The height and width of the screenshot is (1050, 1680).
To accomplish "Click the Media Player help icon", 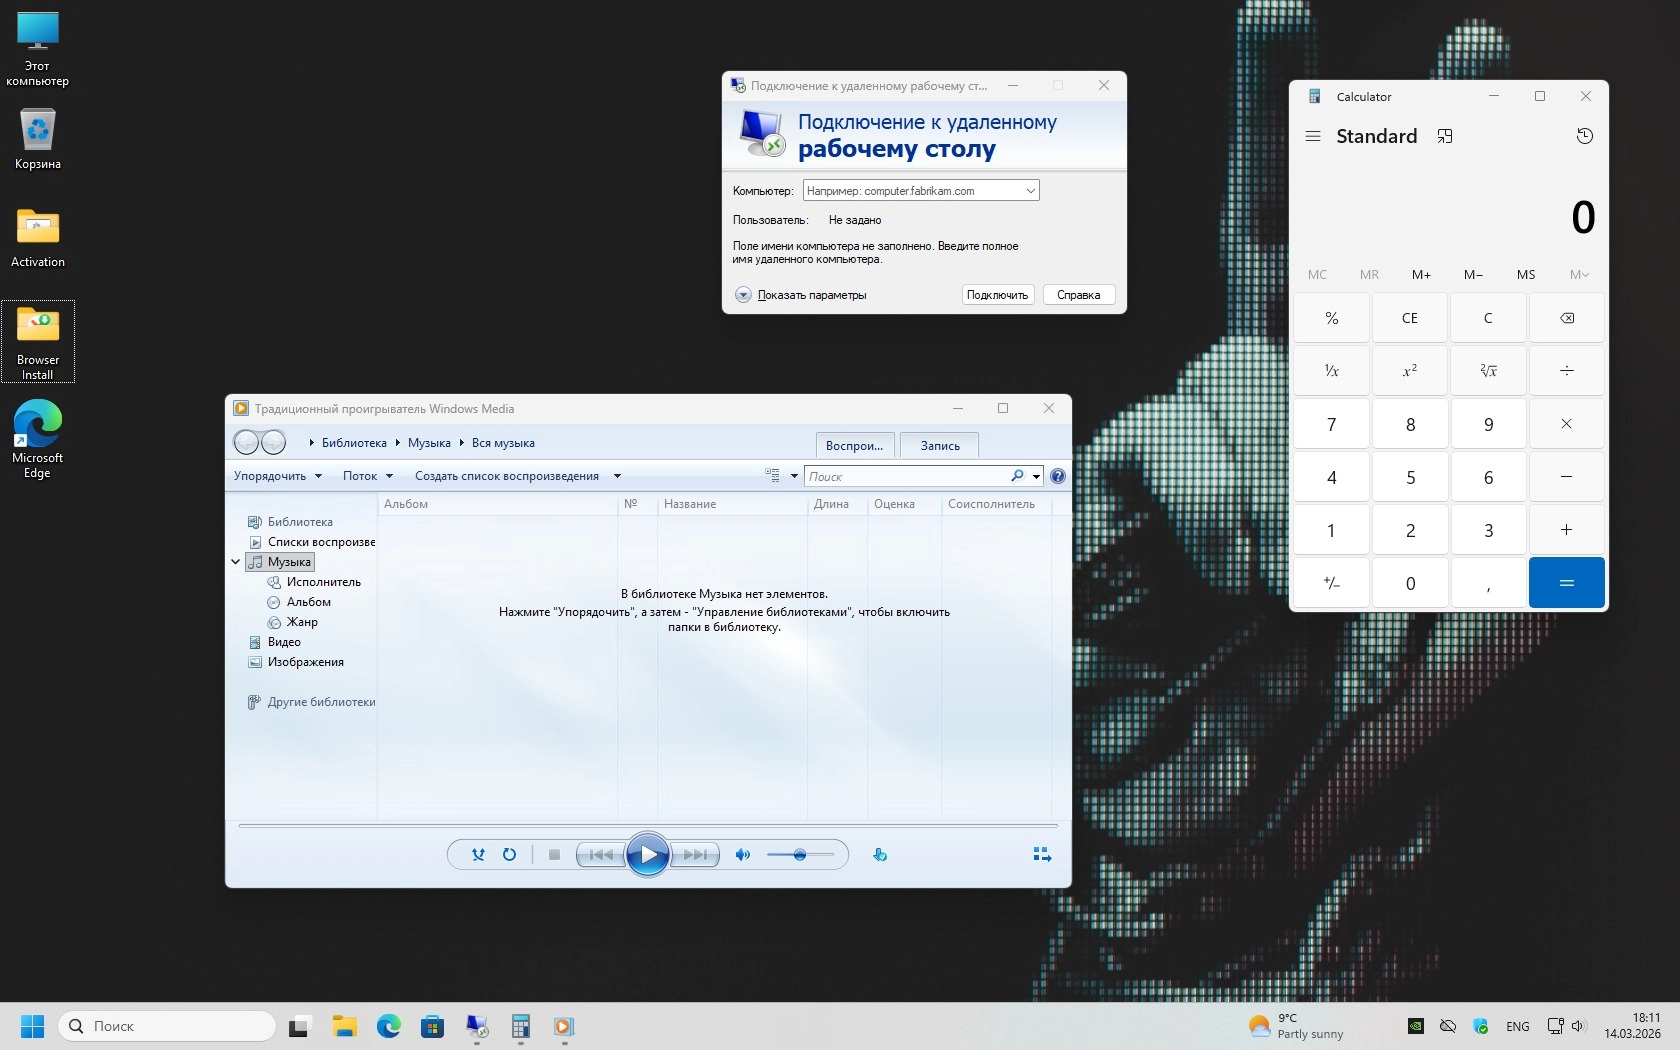I will click(1058, 476).
